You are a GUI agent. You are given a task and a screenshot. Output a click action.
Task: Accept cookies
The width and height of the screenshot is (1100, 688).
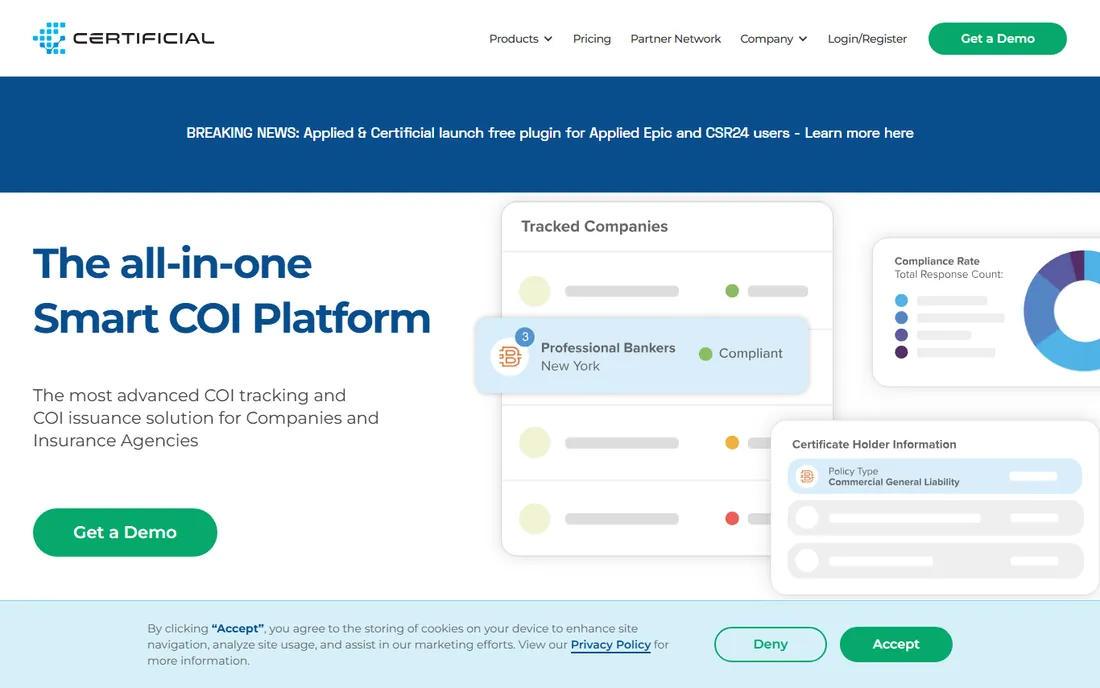tap(896, 644)
